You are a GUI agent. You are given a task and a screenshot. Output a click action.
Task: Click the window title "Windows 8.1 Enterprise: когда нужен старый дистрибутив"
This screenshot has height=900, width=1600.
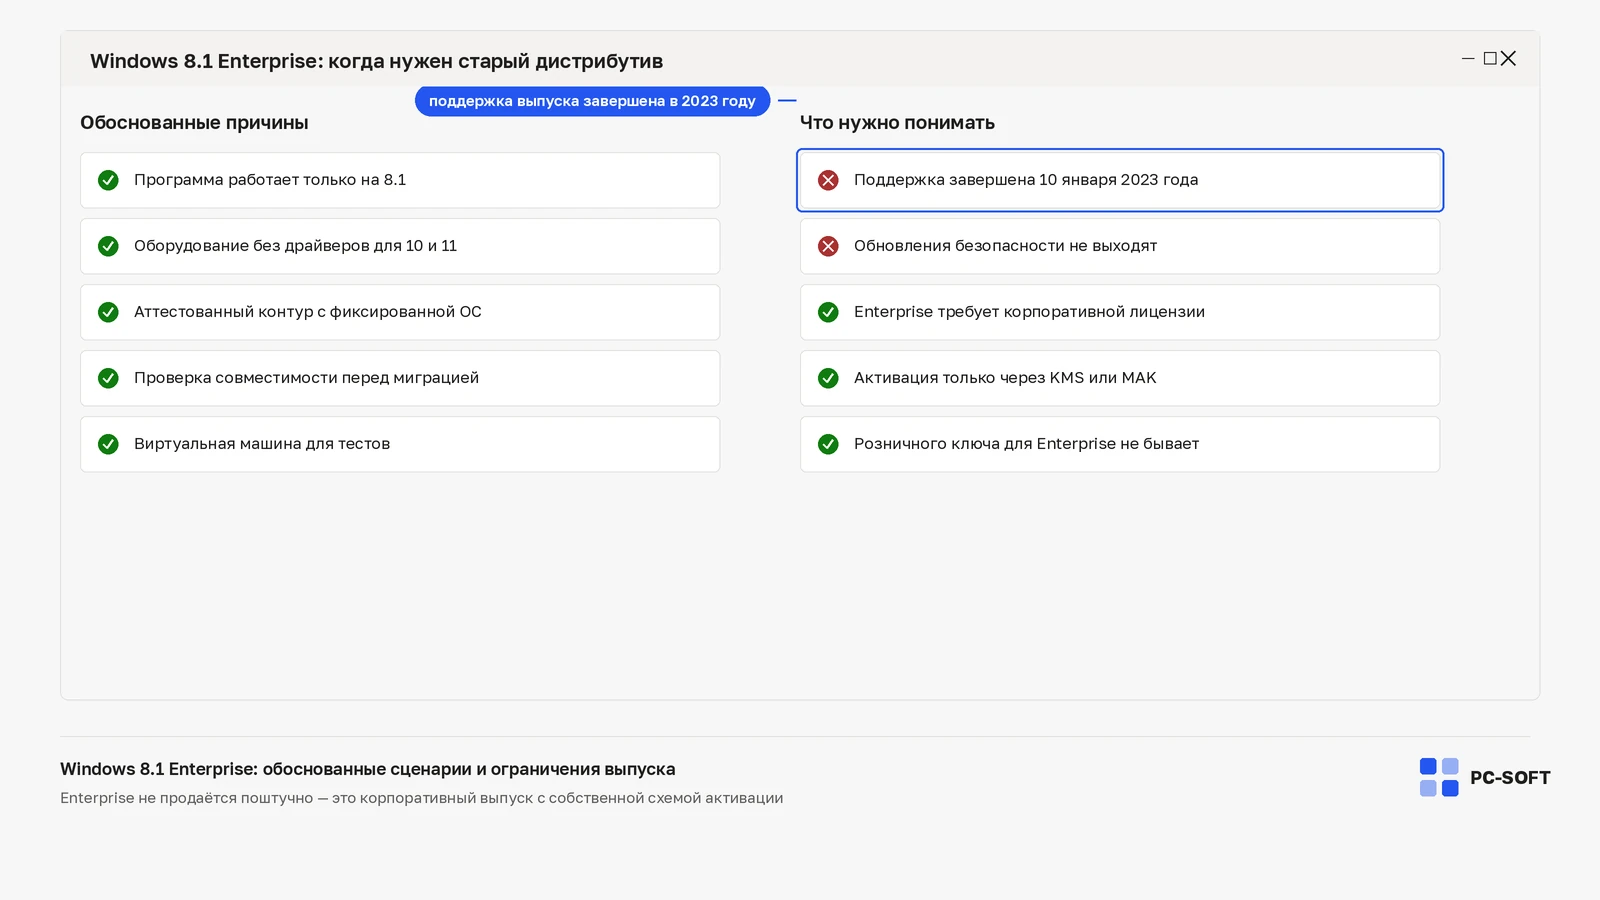coord(376,61)
